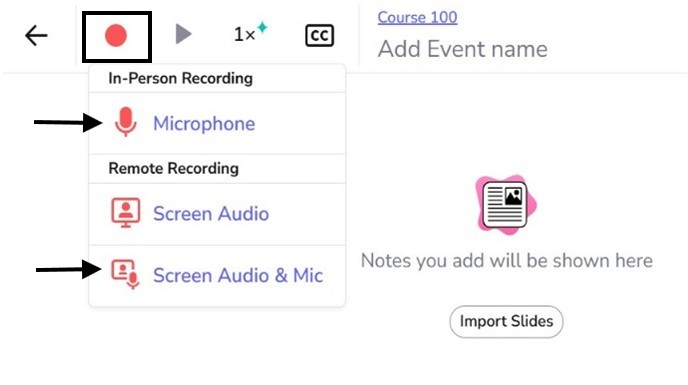This screenshot has width=688, height=385.
Task: Click the In-Person Recording header
Action: (x=180, y=79)
